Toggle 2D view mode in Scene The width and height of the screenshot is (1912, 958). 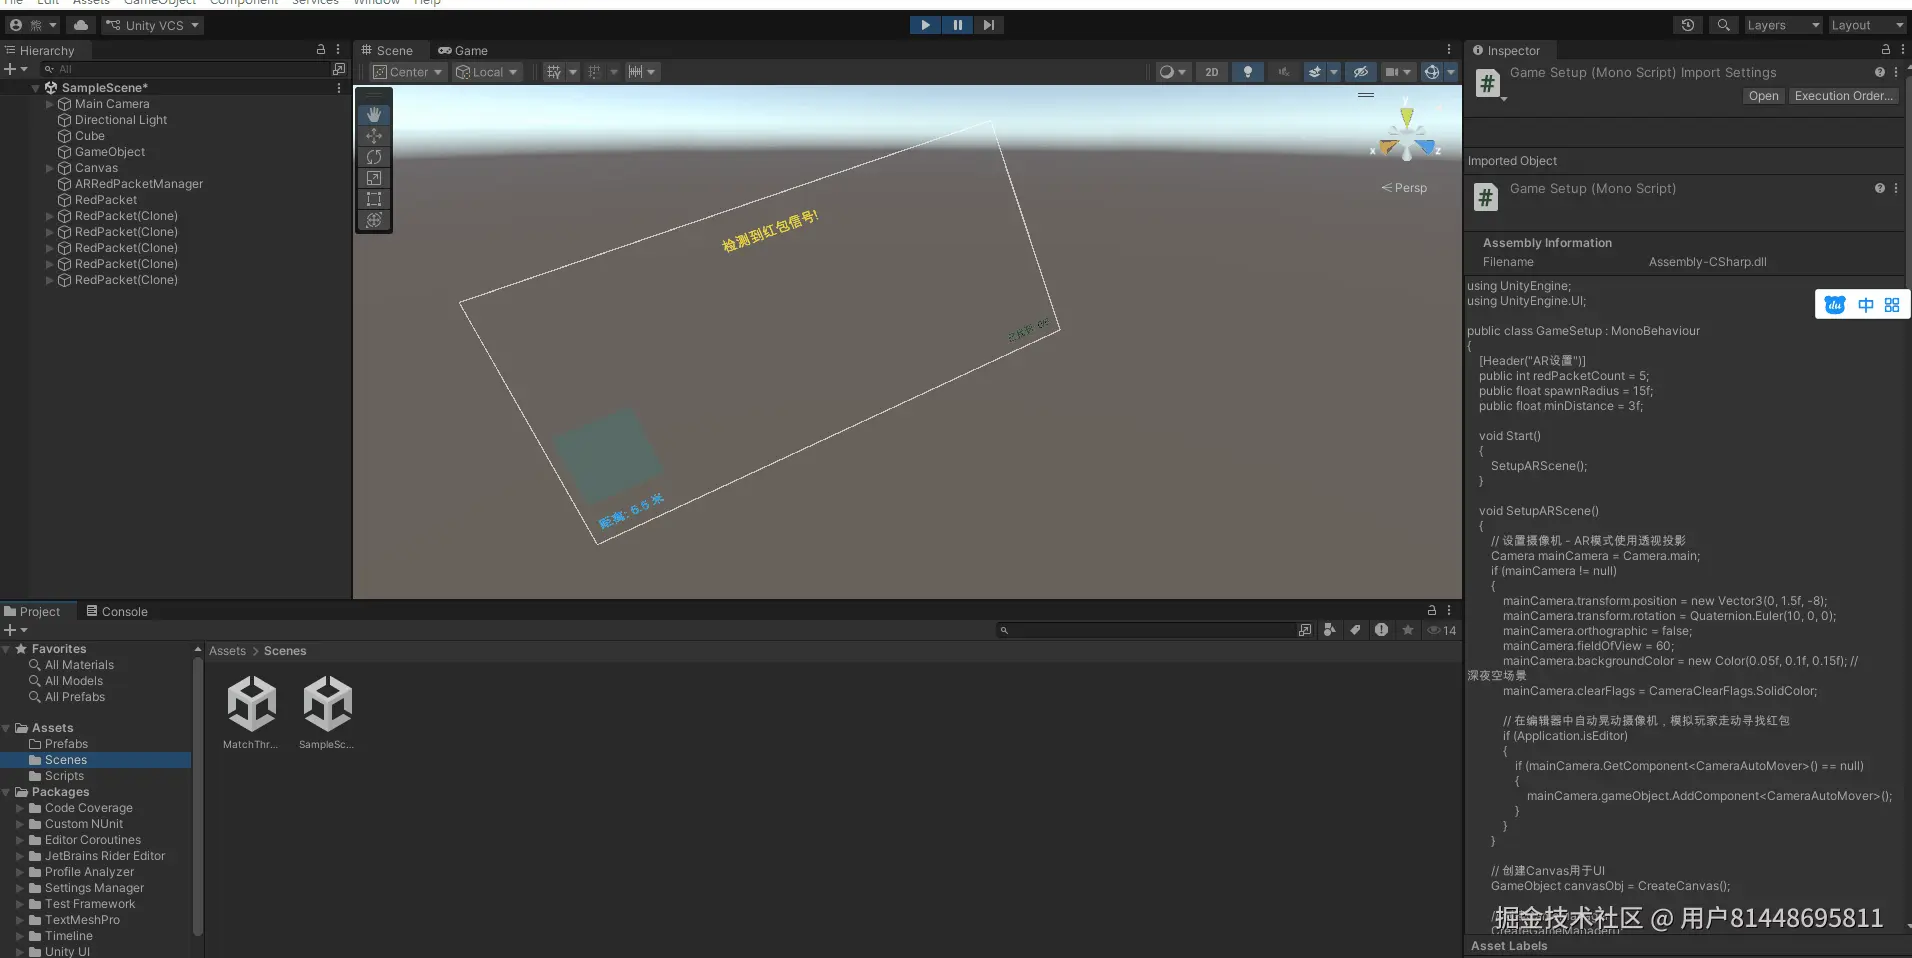point(1212,72)
